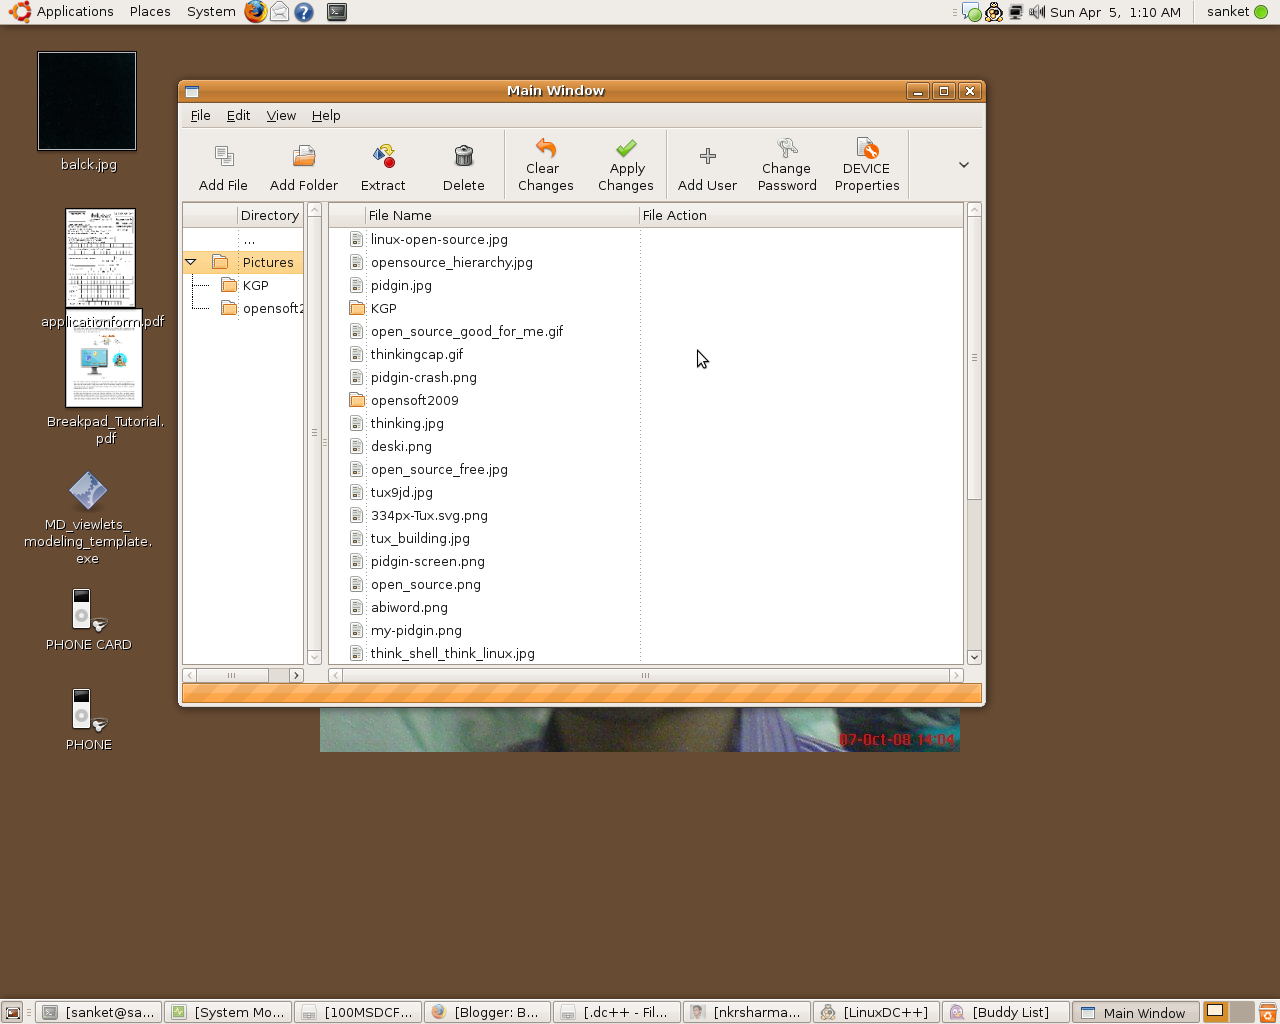Viewport: 1280px width, 1024px height.
Task: Open the Places menu in top panel
Action: (150, 12)
